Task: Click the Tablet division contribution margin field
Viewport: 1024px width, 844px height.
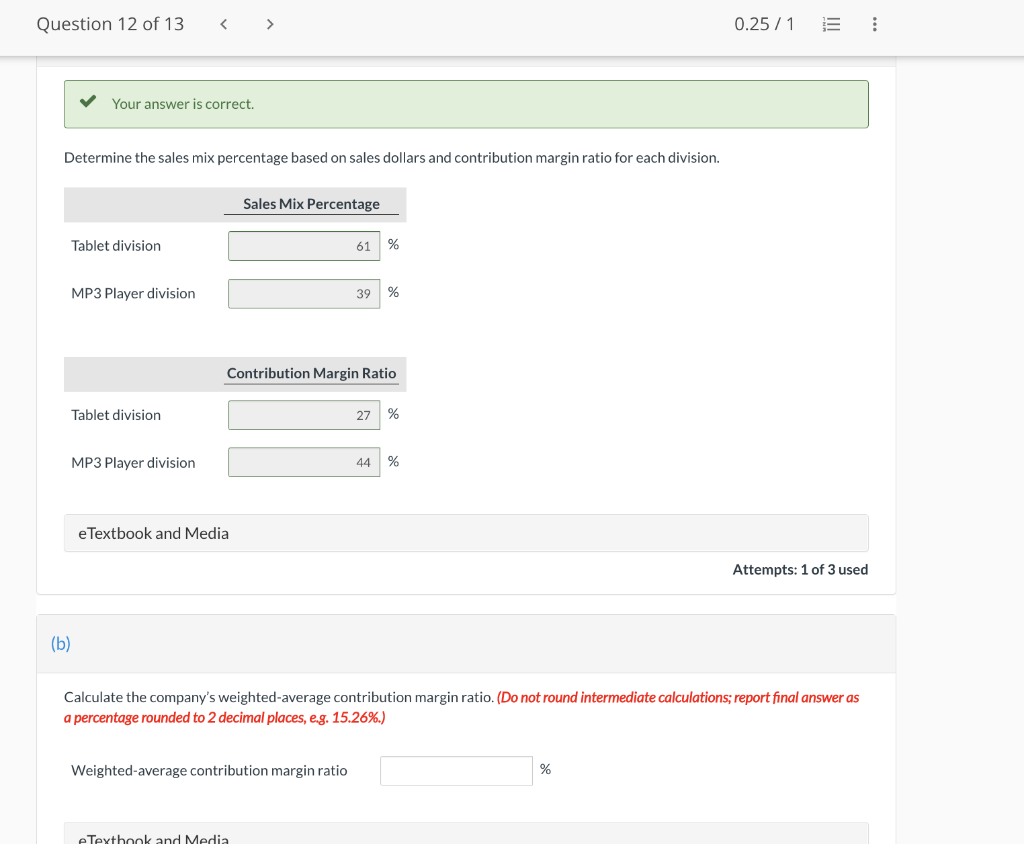Action: coord(304,415)
